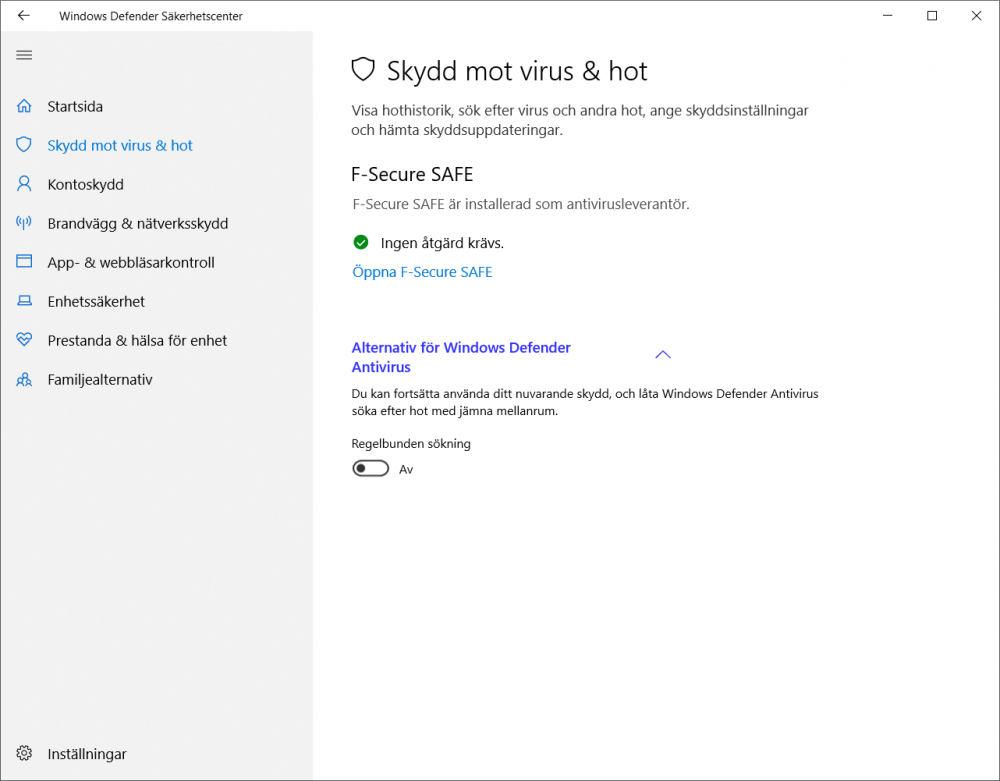Go to Brandvägg & nätverksskydd

(x=137, y=223)
